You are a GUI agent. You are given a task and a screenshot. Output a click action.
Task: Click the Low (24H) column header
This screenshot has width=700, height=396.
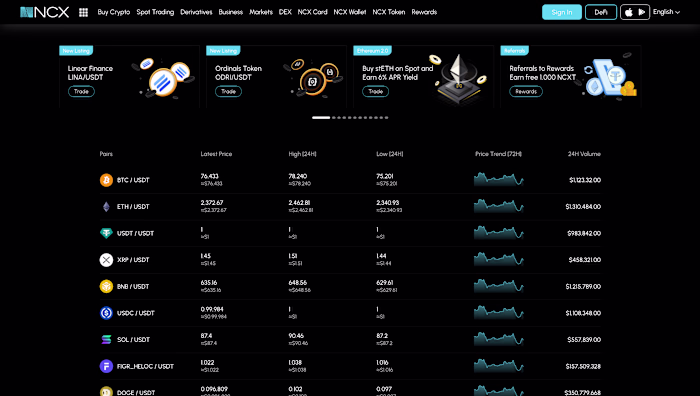pyautogui.click(x=390, y=154)
